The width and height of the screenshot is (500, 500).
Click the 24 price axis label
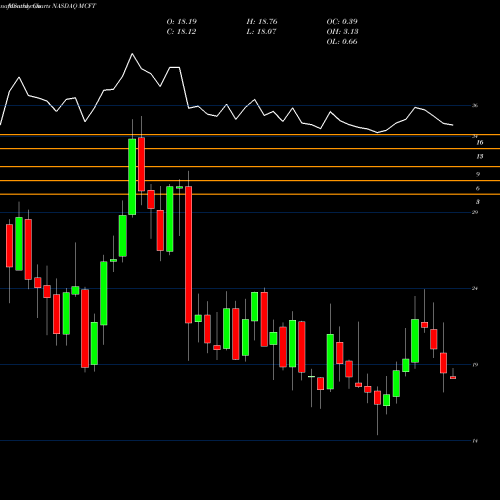click(x=475, y=288)
